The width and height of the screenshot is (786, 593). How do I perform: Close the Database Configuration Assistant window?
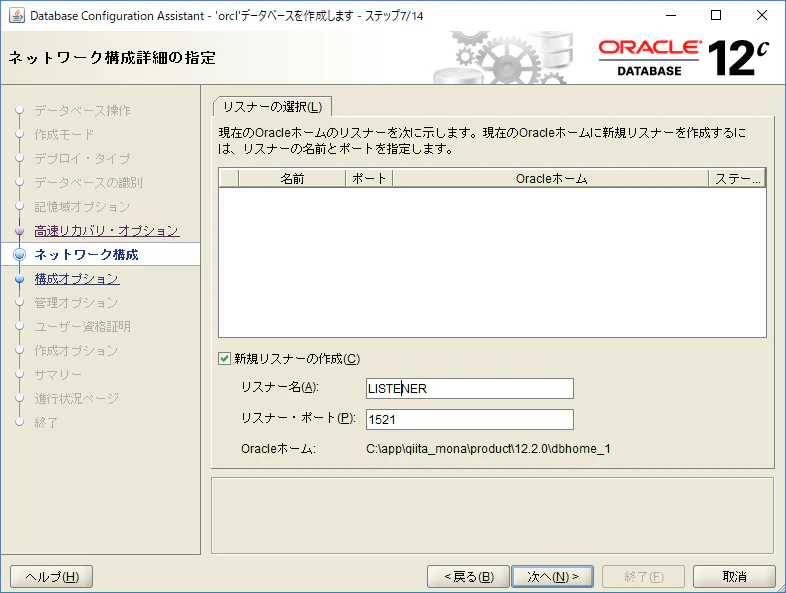click(x=761, y=16)
